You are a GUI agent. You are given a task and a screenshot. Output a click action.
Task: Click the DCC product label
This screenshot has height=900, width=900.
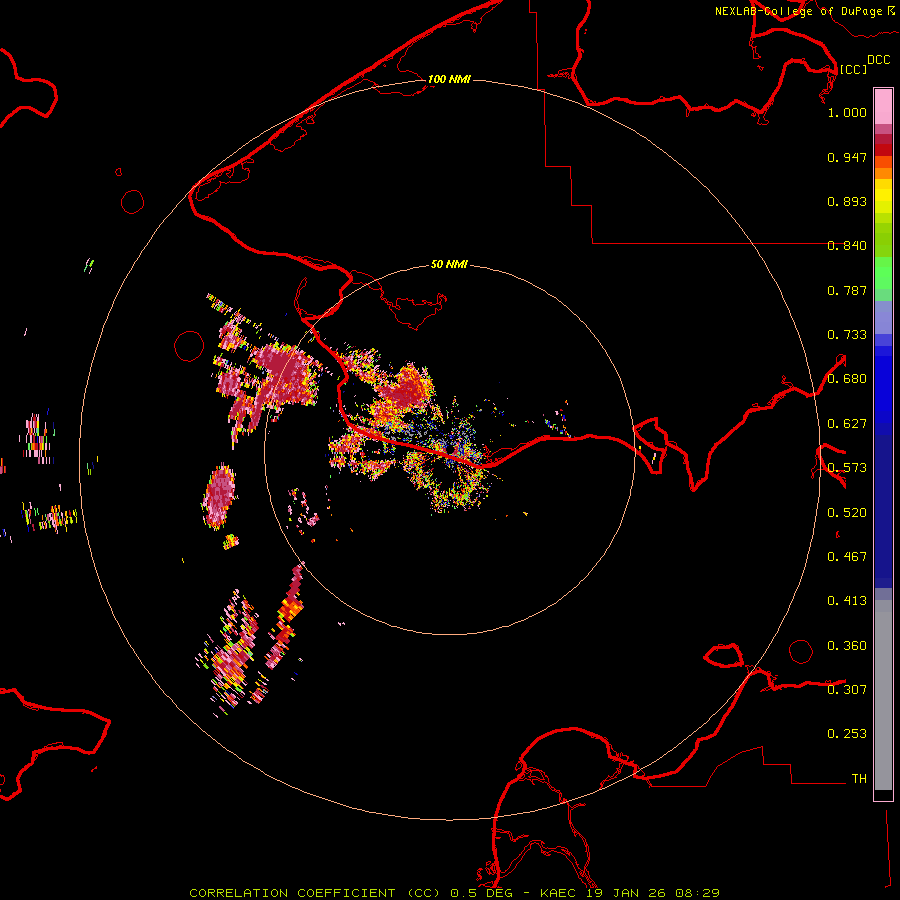[878, 60]
